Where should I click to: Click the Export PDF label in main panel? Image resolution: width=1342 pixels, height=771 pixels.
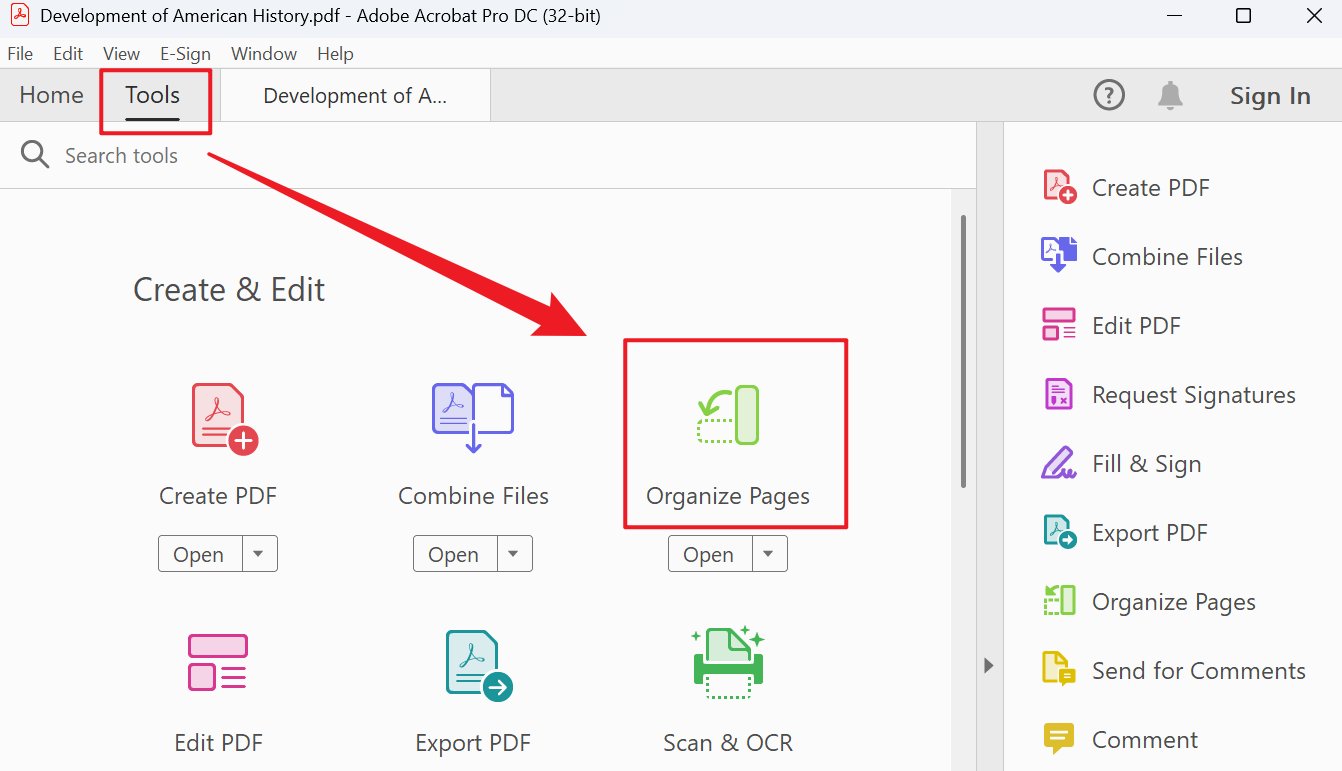tap(473, 744)
